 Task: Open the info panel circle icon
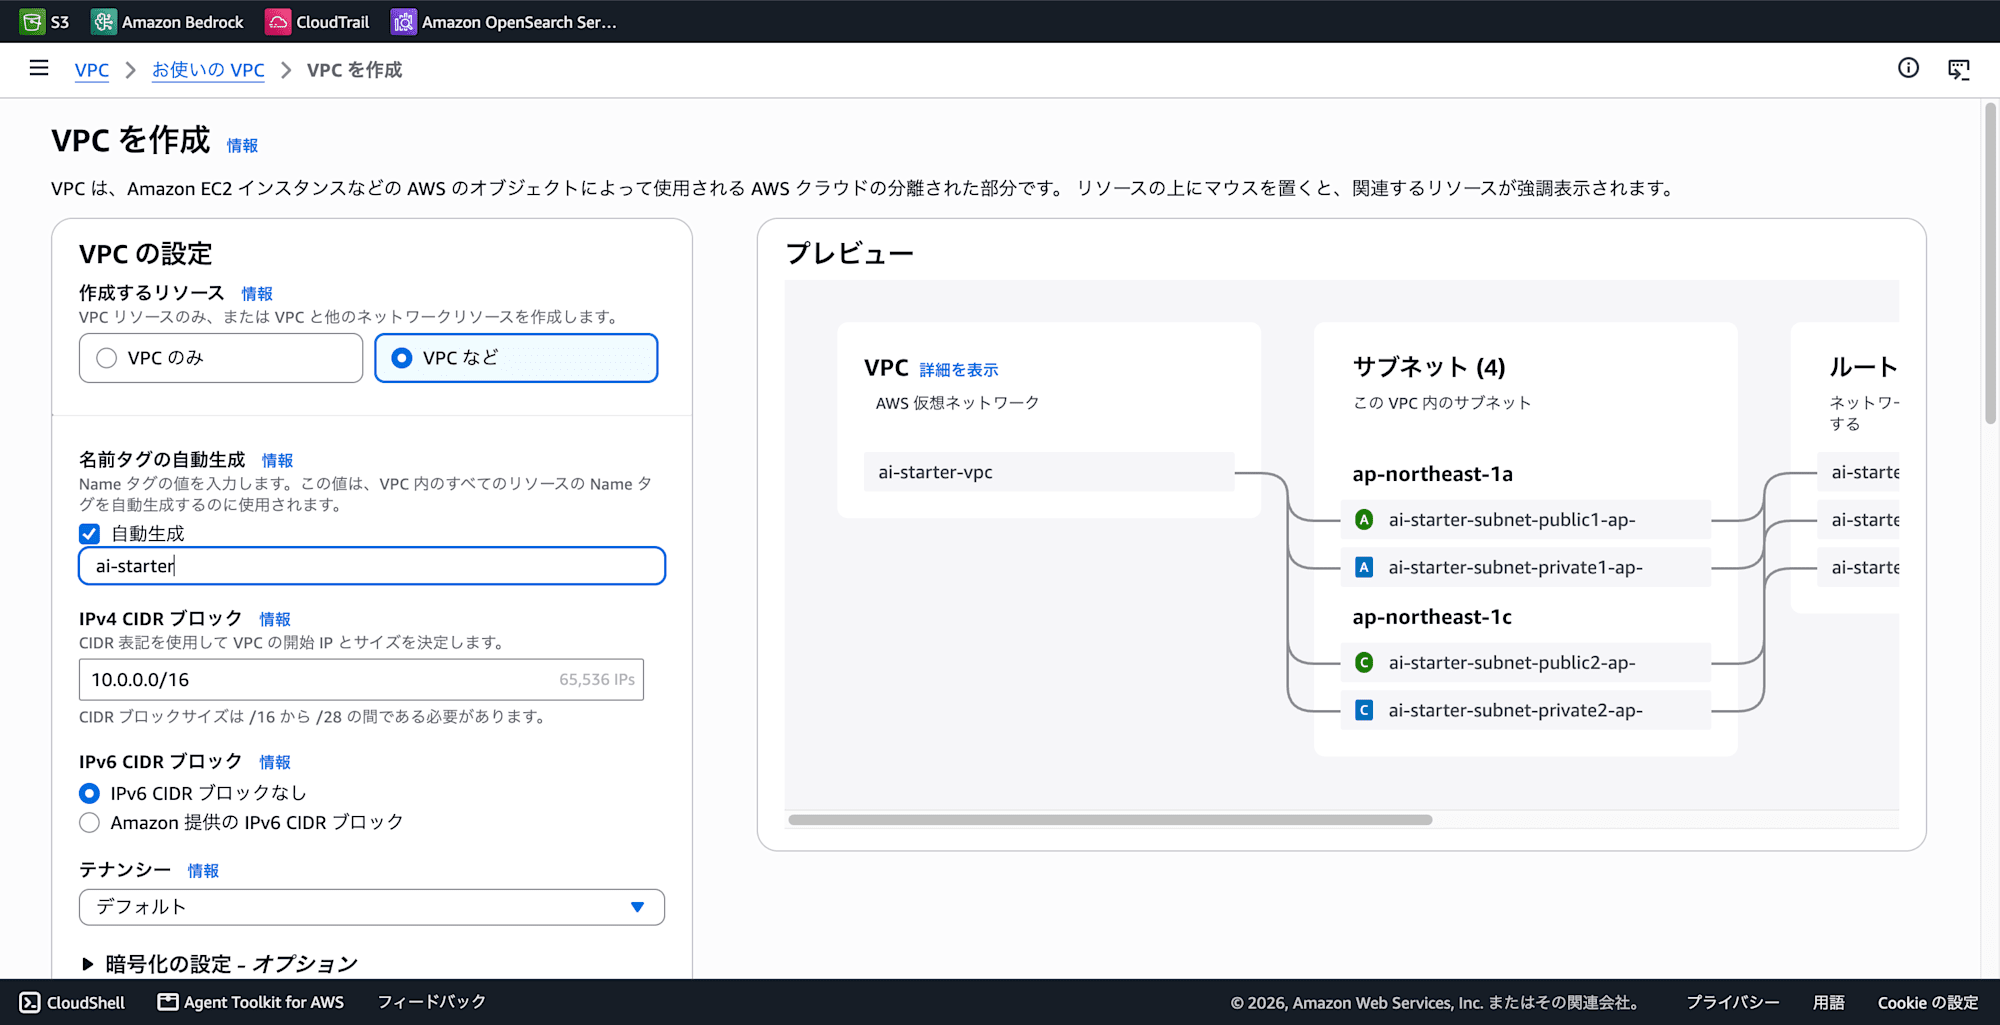[x=1908, y=68]
